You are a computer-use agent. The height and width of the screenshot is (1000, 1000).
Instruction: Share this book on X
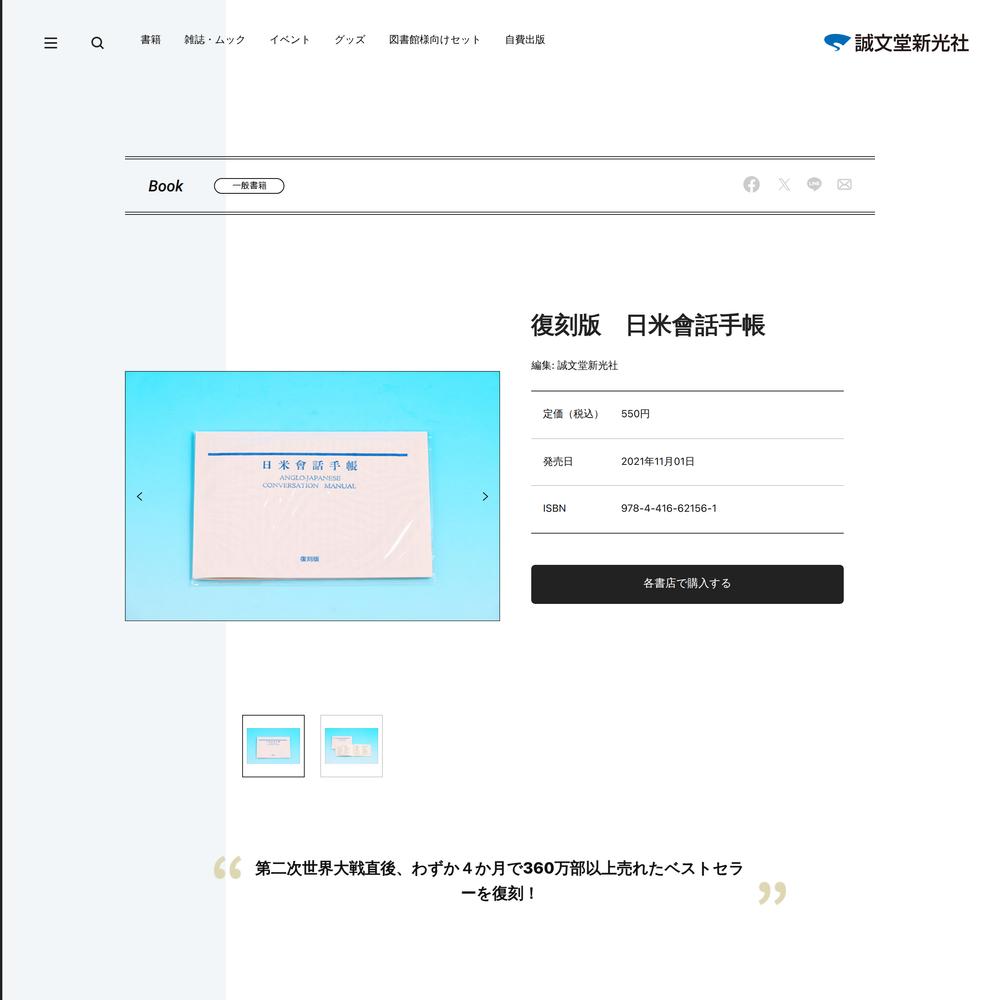click(784, 184)
